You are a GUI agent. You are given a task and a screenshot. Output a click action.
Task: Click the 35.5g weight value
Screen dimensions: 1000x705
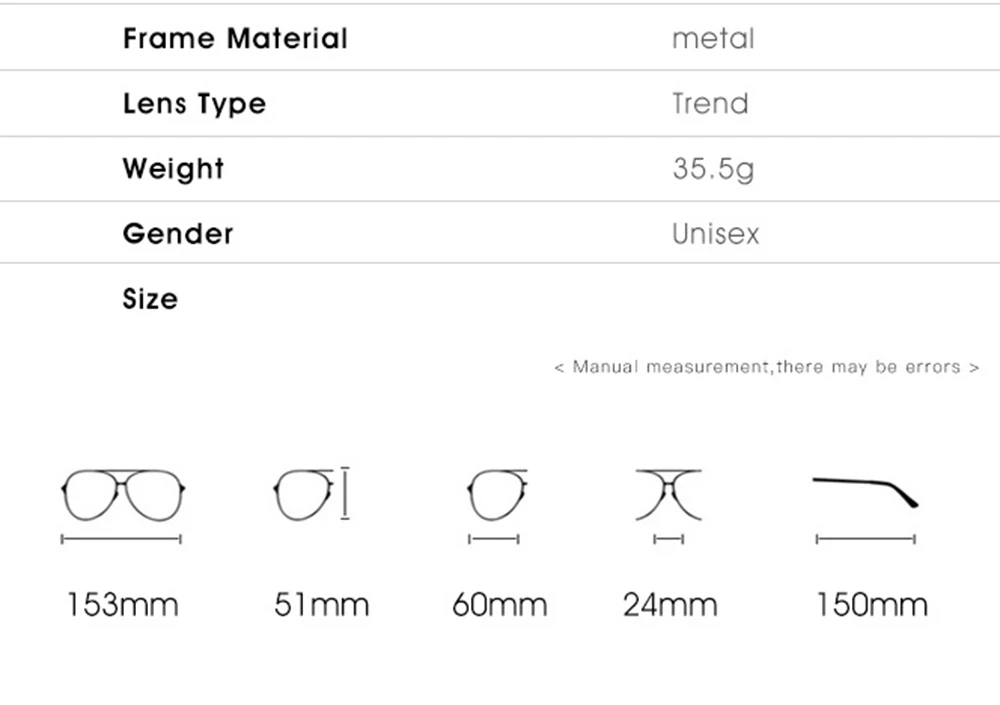(713, 169)
